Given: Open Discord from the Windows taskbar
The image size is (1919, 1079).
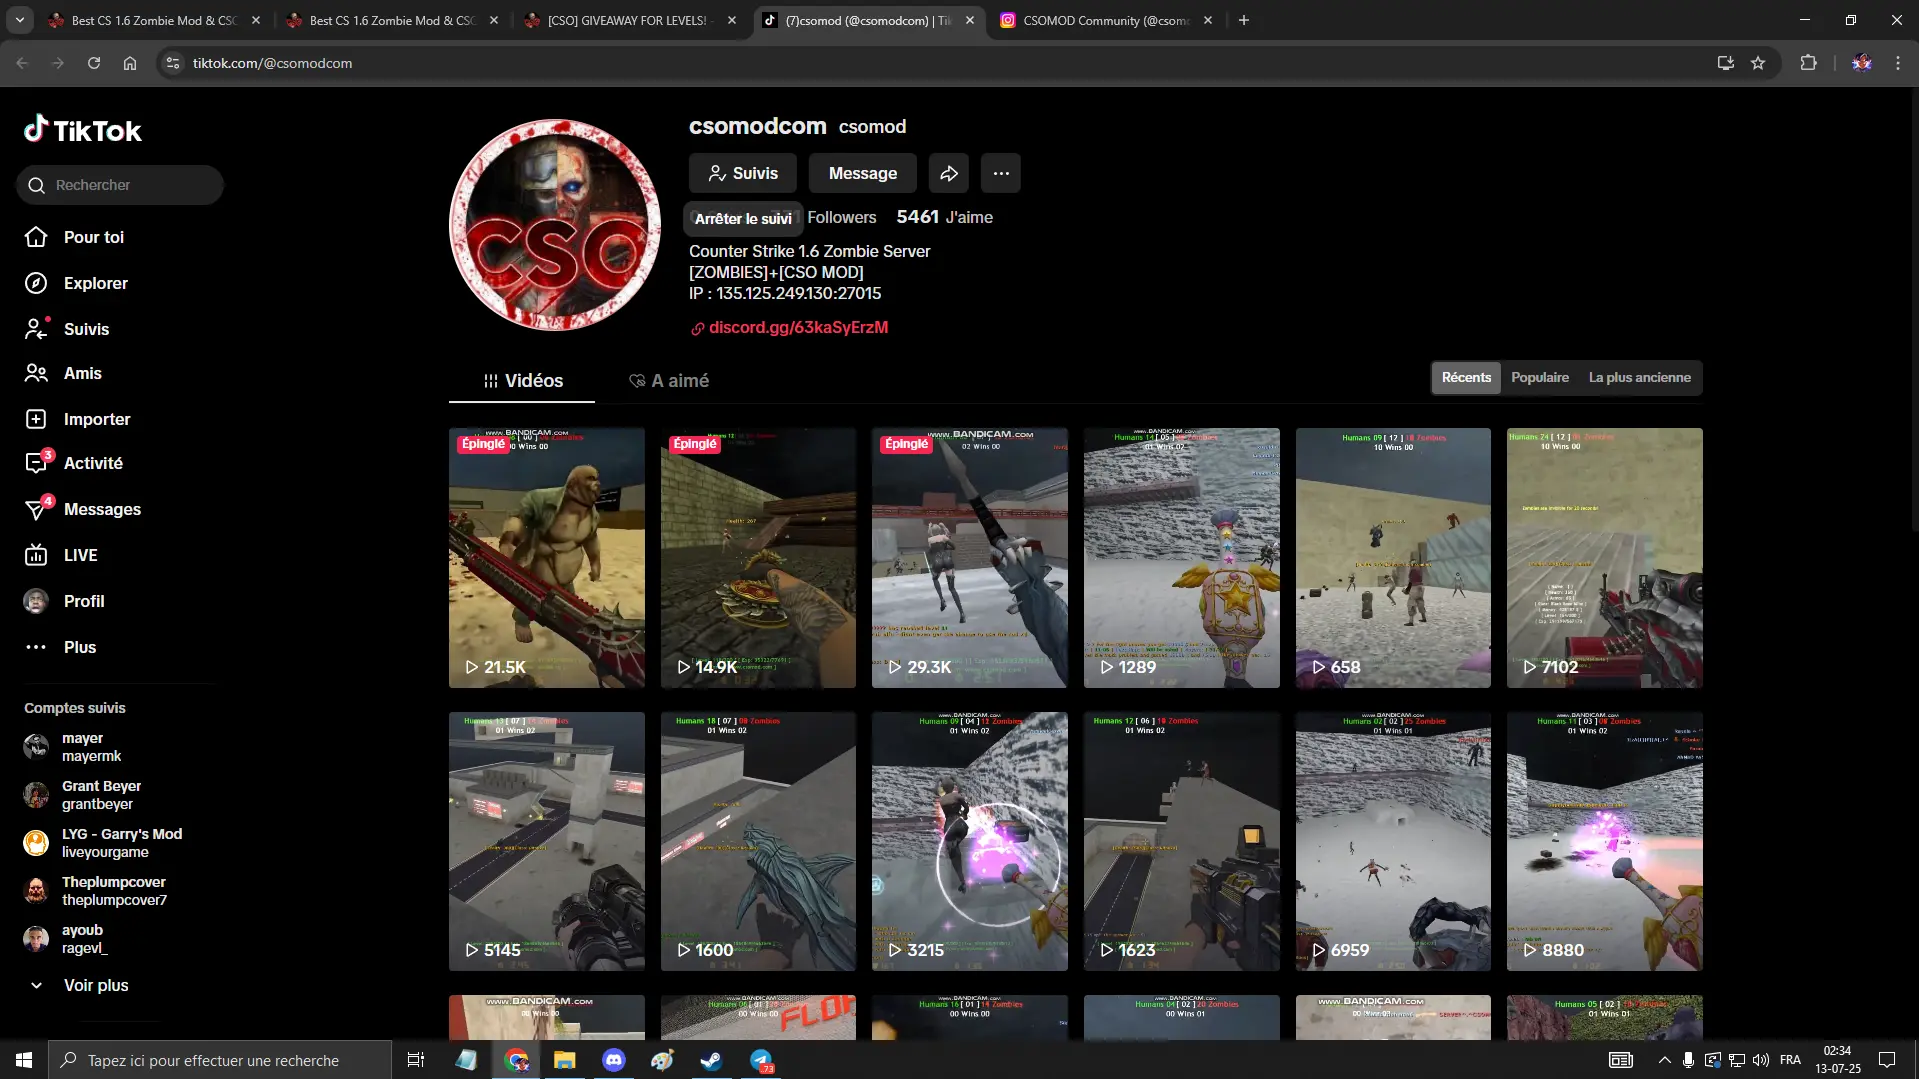Looking at the screenshot, I should pos(613,1060).
